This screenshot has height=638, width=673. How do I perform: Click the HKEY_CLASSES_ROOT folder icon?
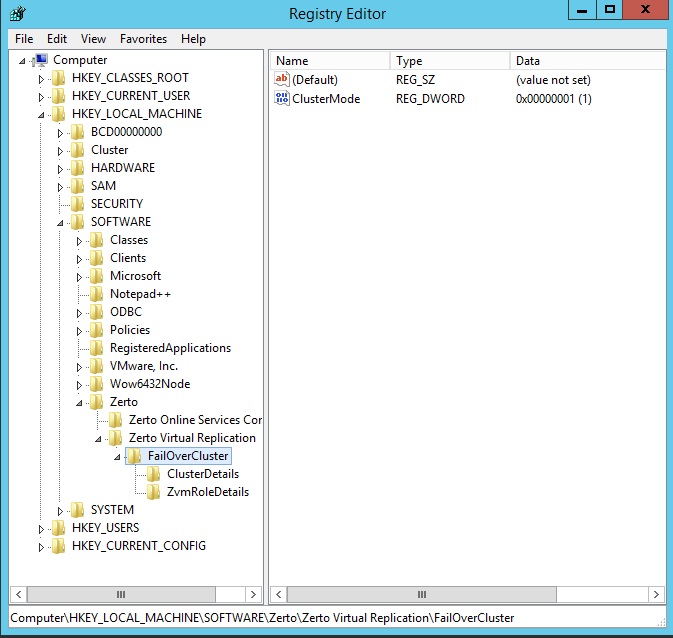click(x=58, y=78)
